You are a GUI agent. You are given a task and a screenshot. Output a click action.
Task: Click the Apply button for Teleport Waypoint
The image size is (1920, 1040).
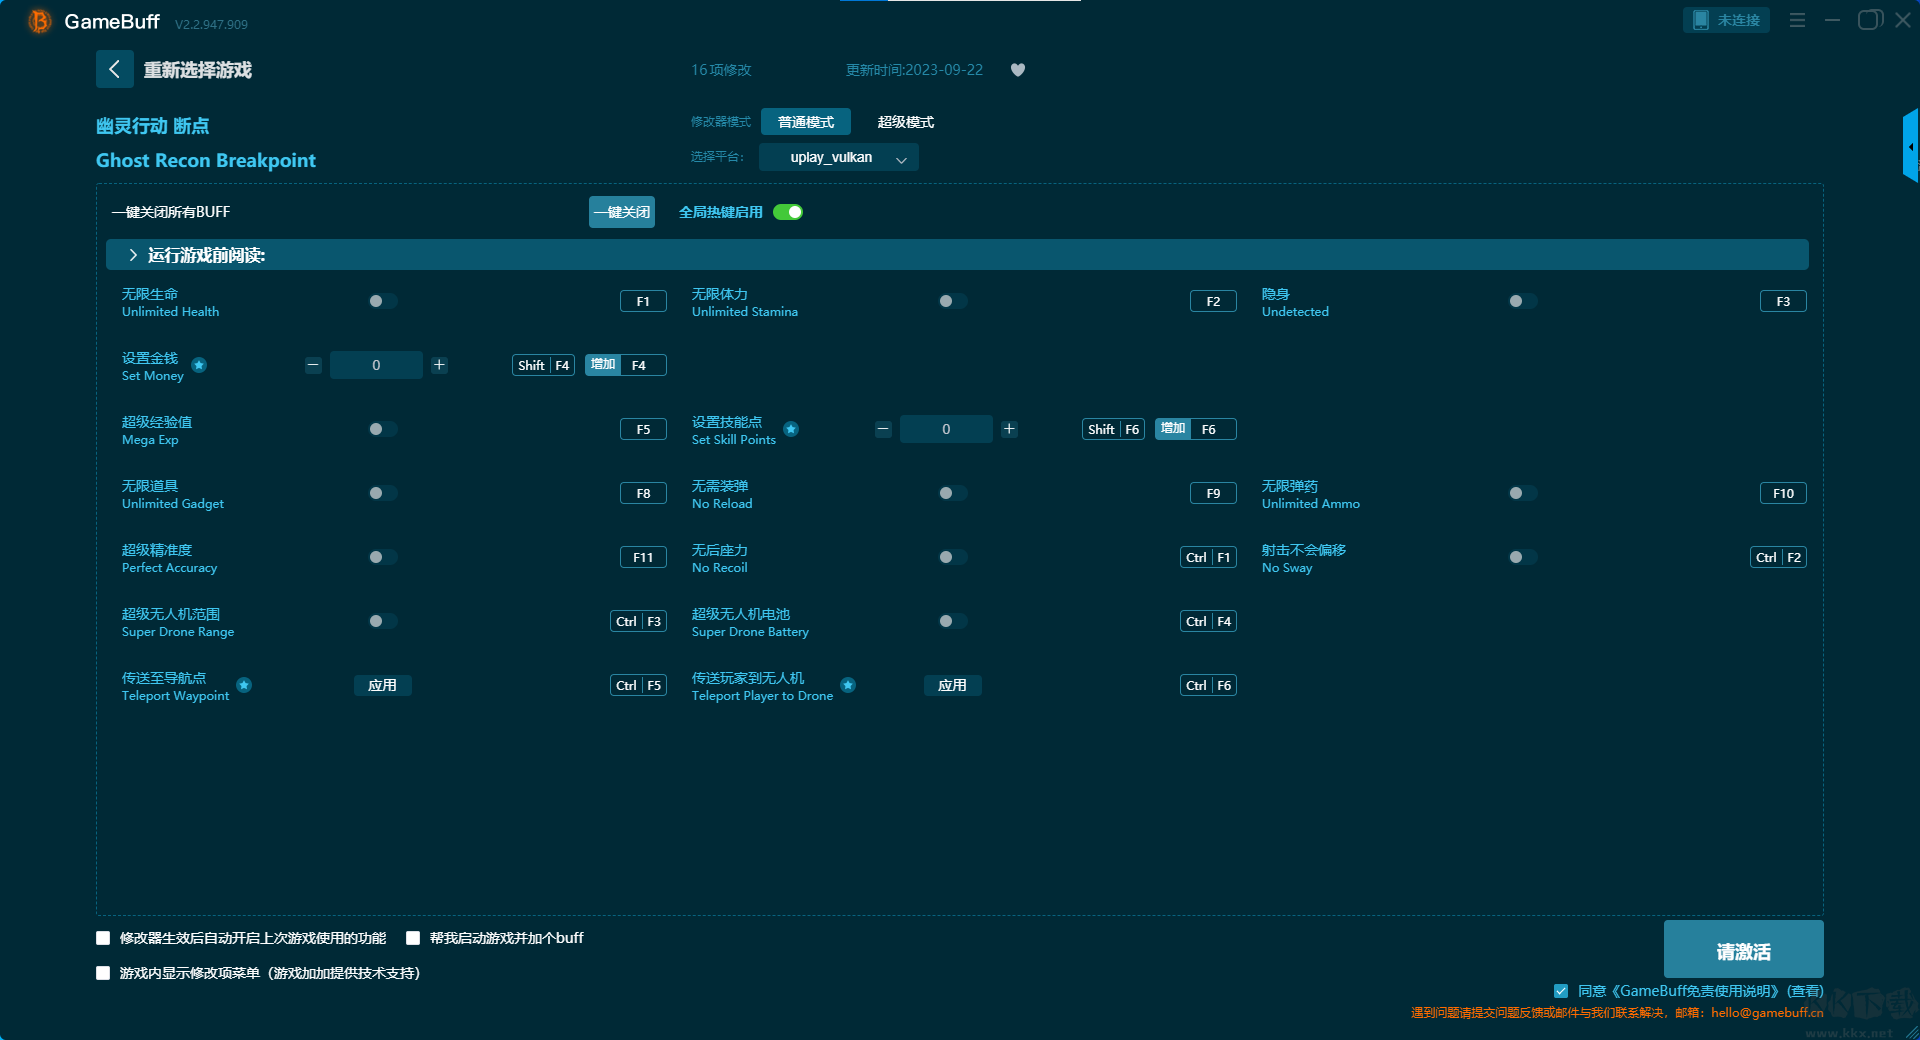point(382,685)
